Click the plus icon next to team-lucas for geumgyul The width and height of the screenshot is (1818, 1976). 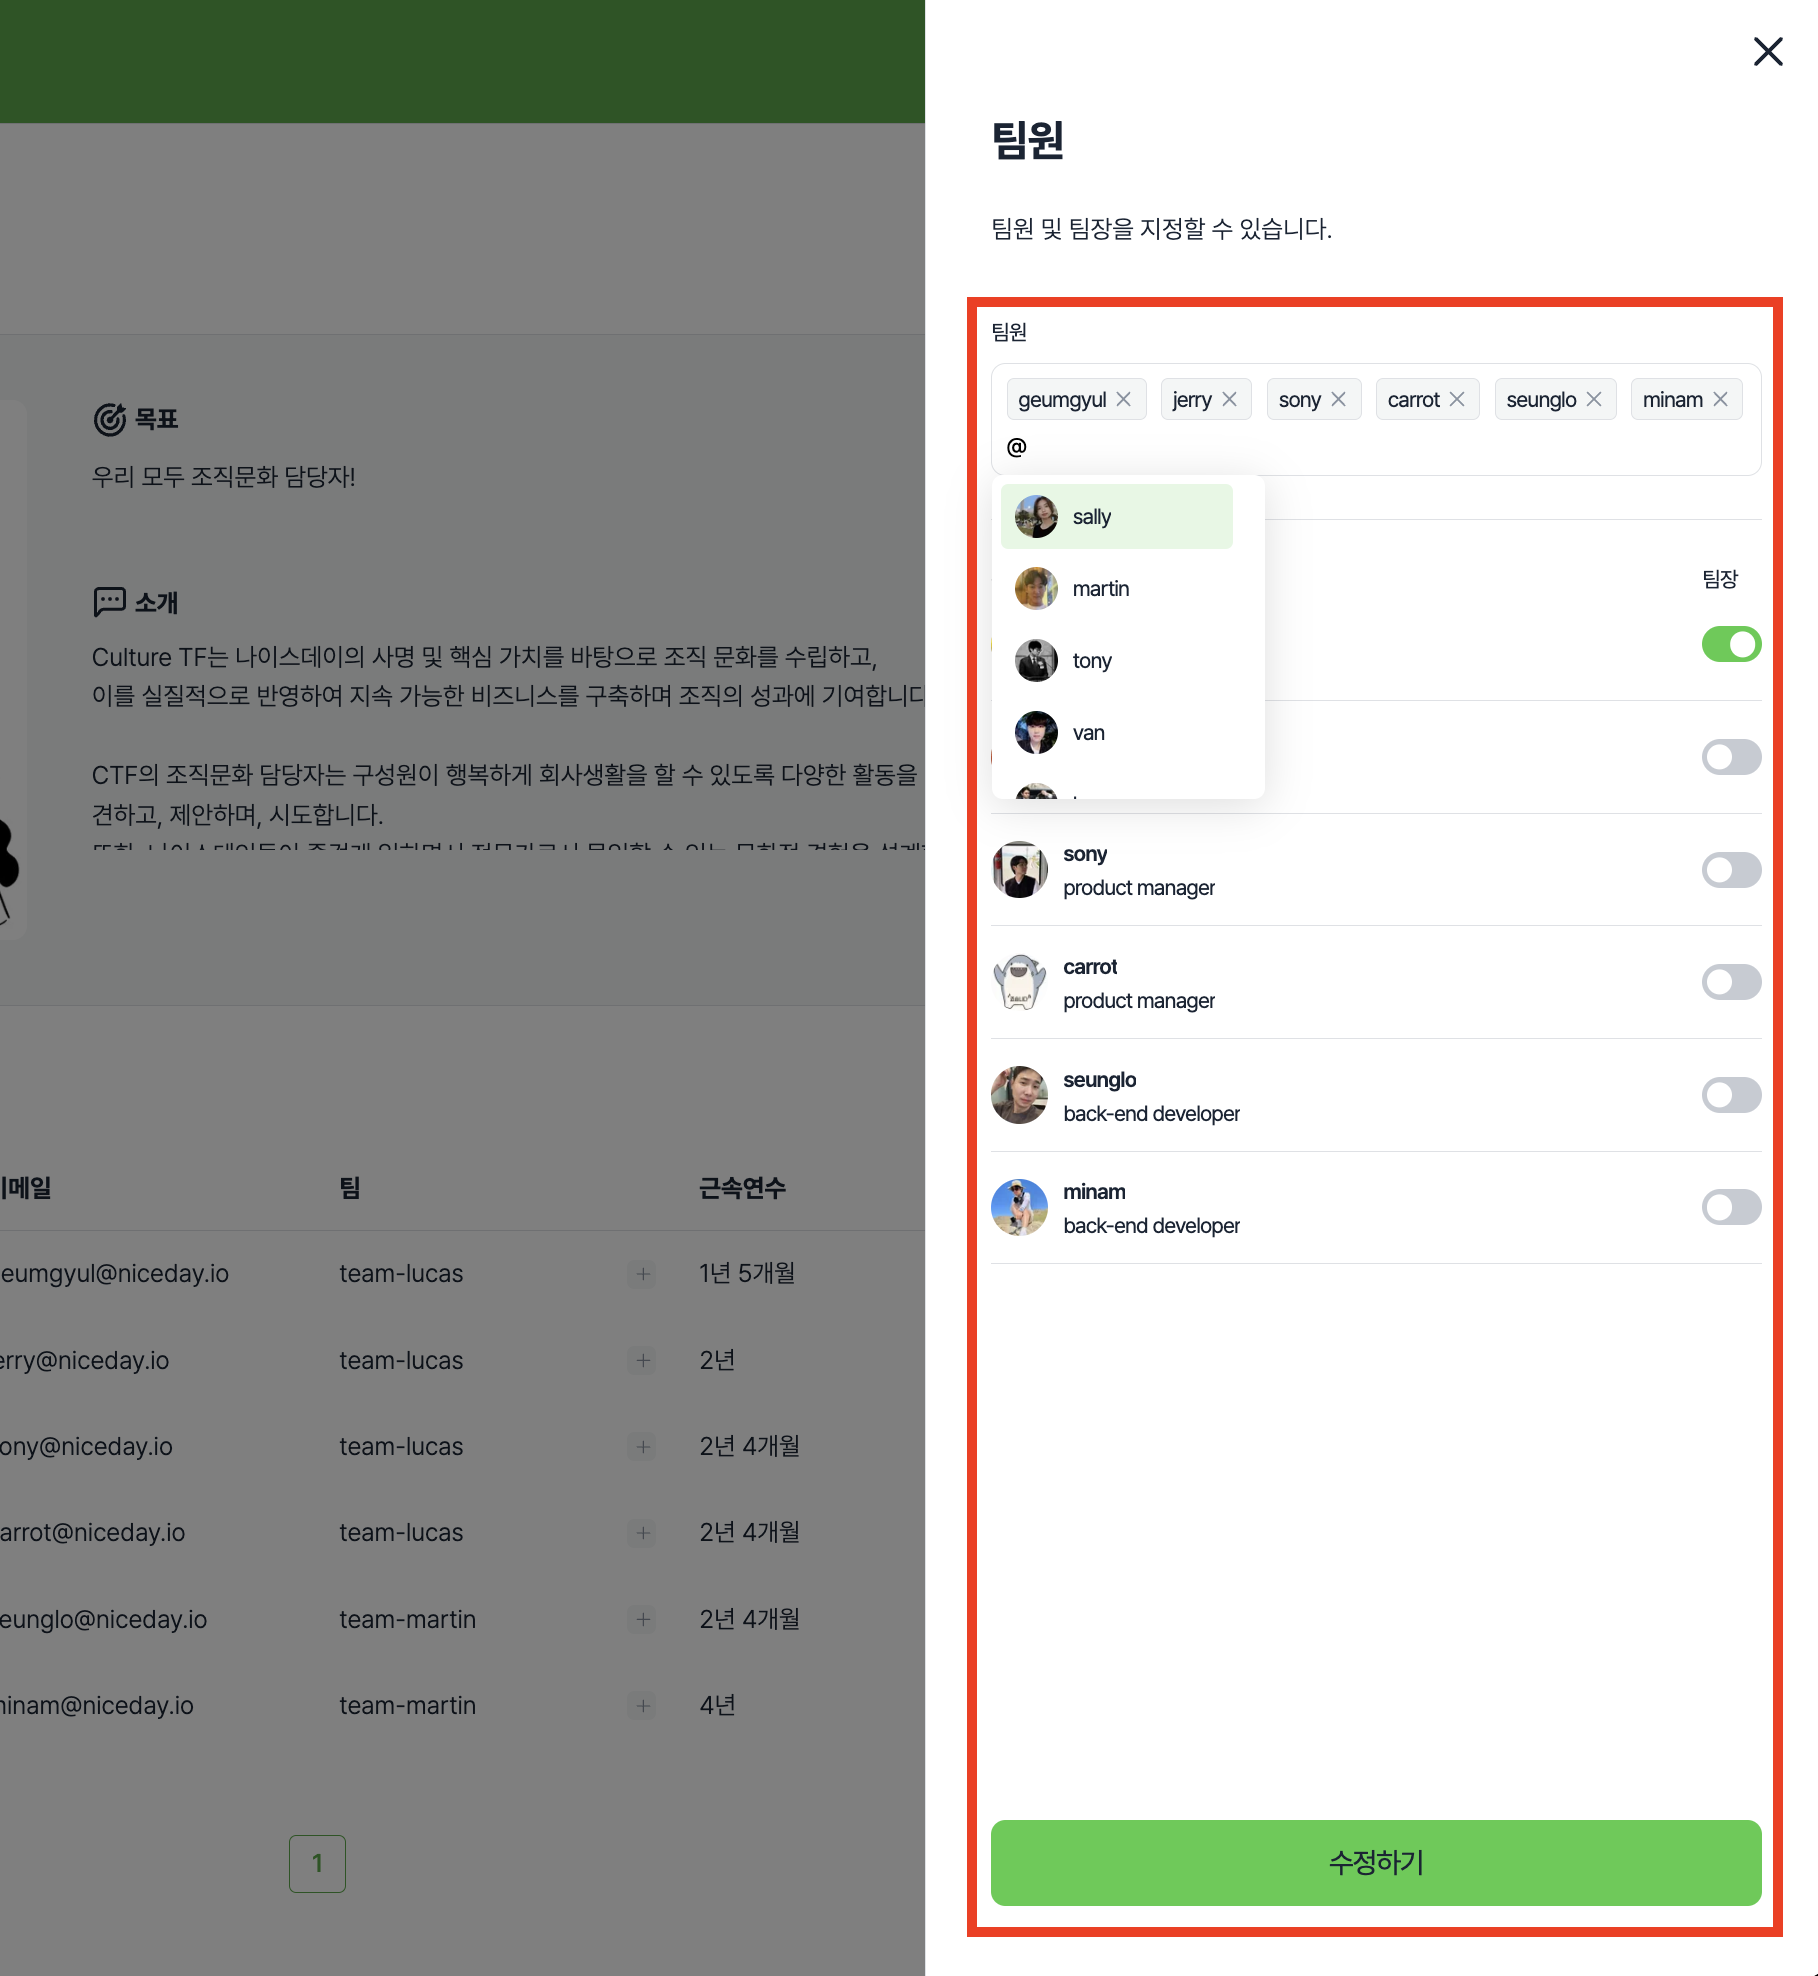643,1273
